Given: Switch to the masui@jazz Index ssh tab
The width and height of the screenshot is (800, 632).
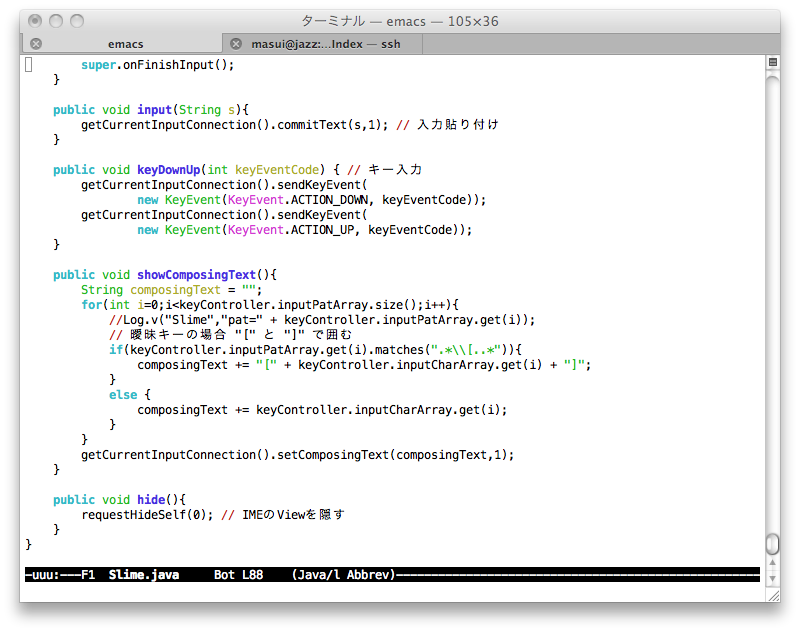Looking at the screenshot, I should point(325,44).
